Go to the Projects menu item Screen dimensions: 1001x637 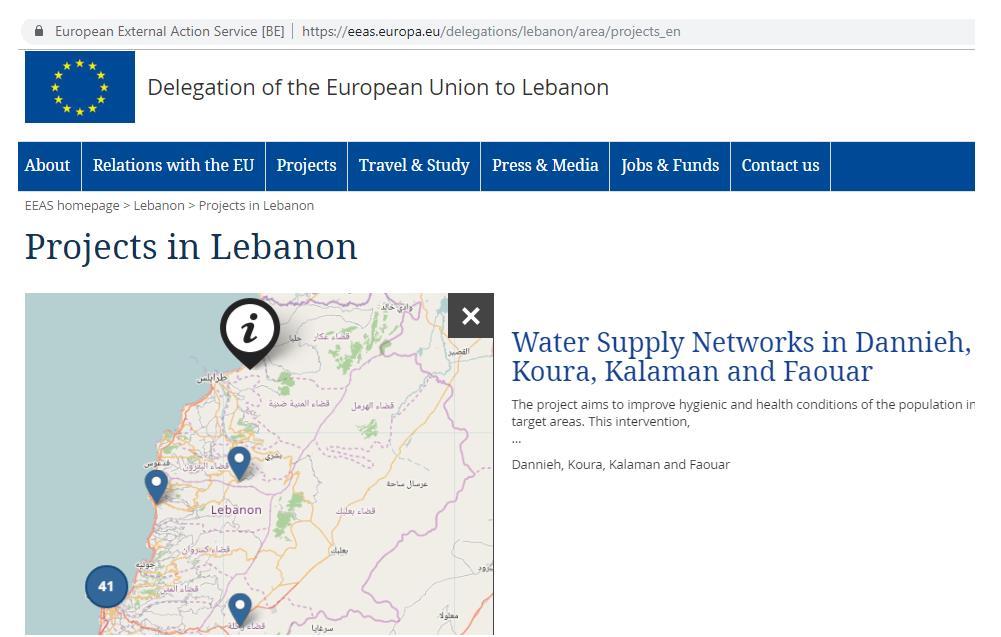pyautogui.click(x=306, y=165)
